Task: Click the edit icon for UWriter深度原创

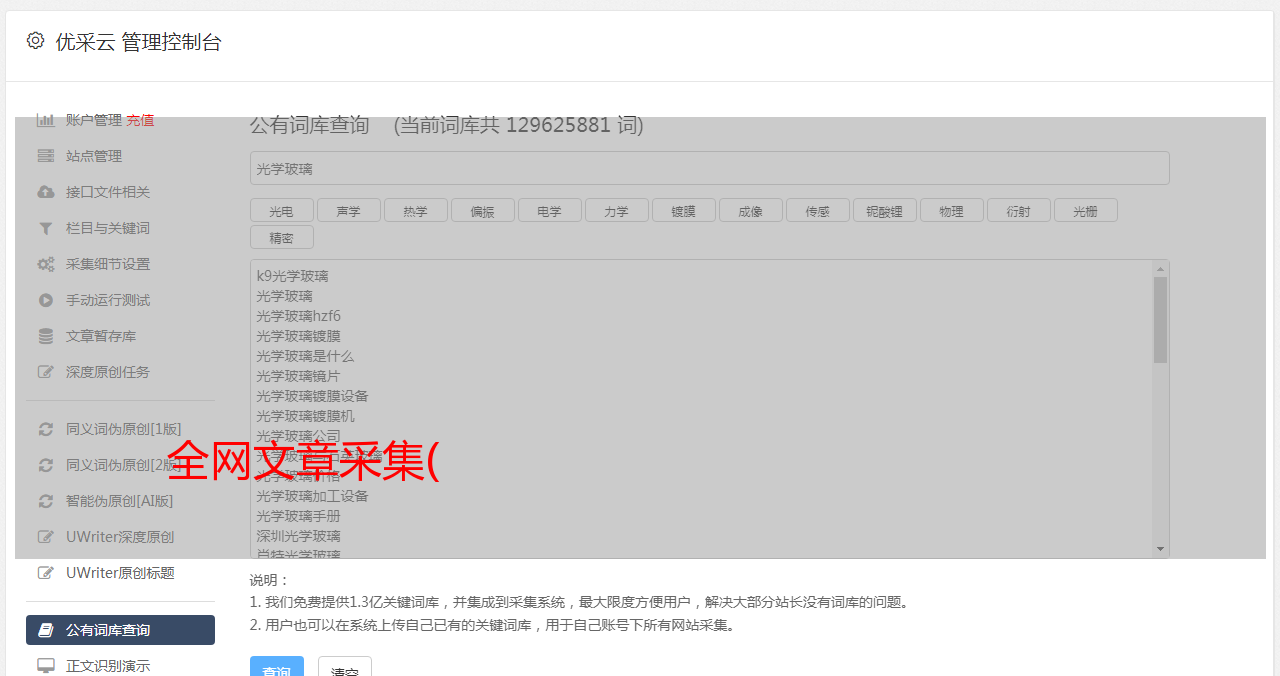Action: (46, 537)
